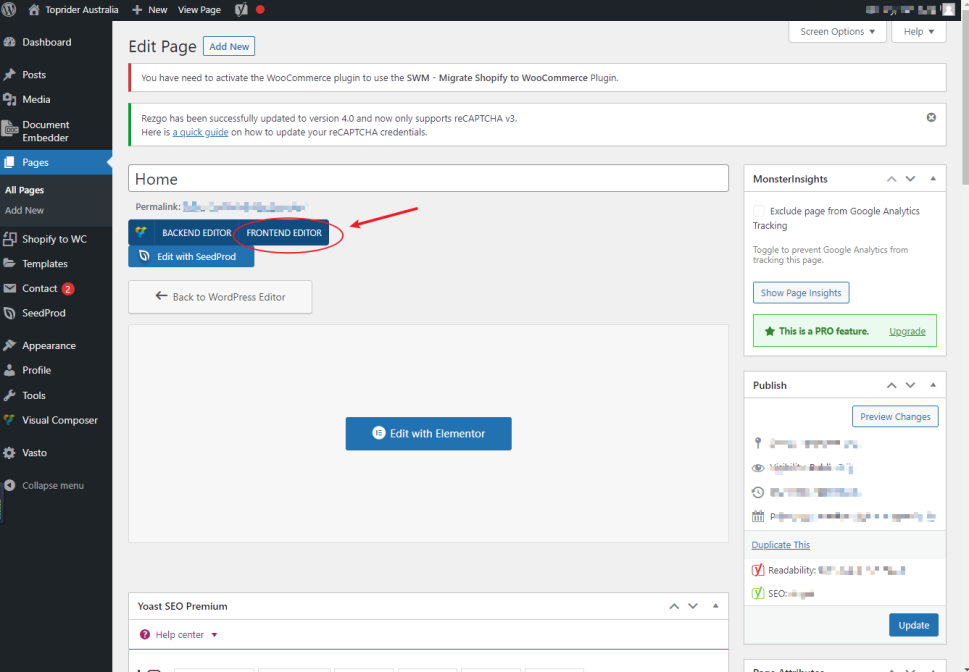969x672 pixels.
Task: Expand the Help dropdown tab
Action: [x=918, y=32]
